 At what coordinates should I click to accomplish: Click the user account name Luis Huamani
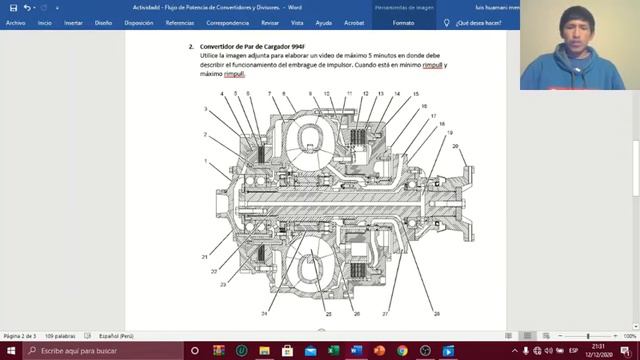coord(497,7)
